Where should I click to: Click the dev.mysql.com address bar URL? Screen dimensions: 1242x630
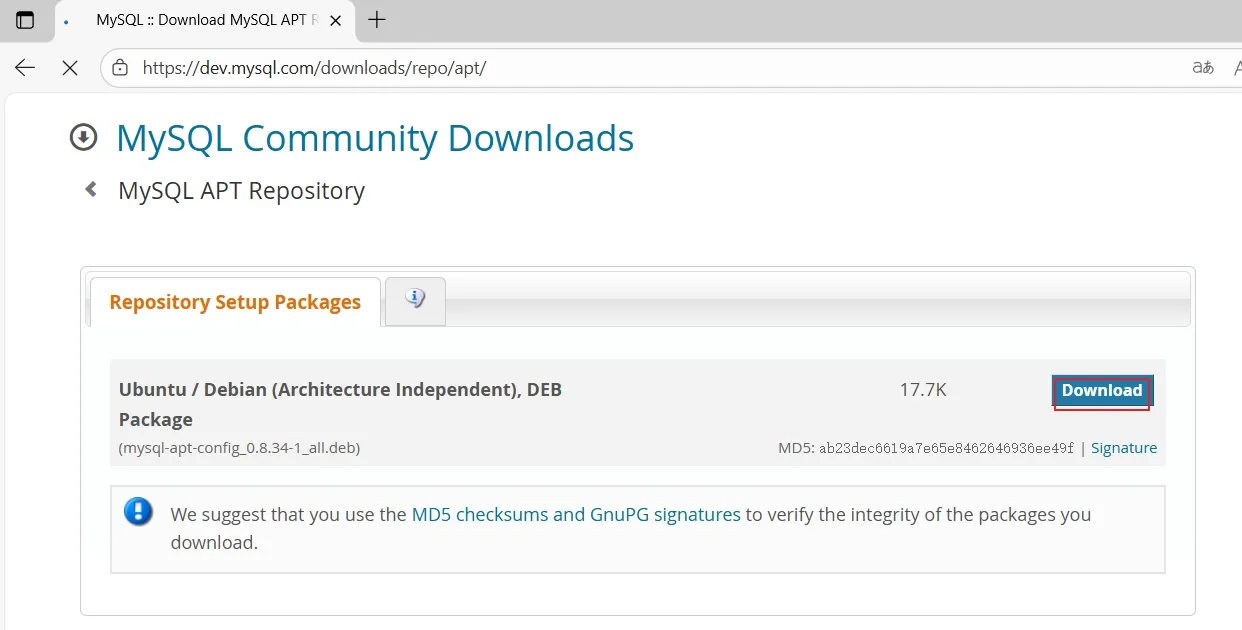coord(314,68)
